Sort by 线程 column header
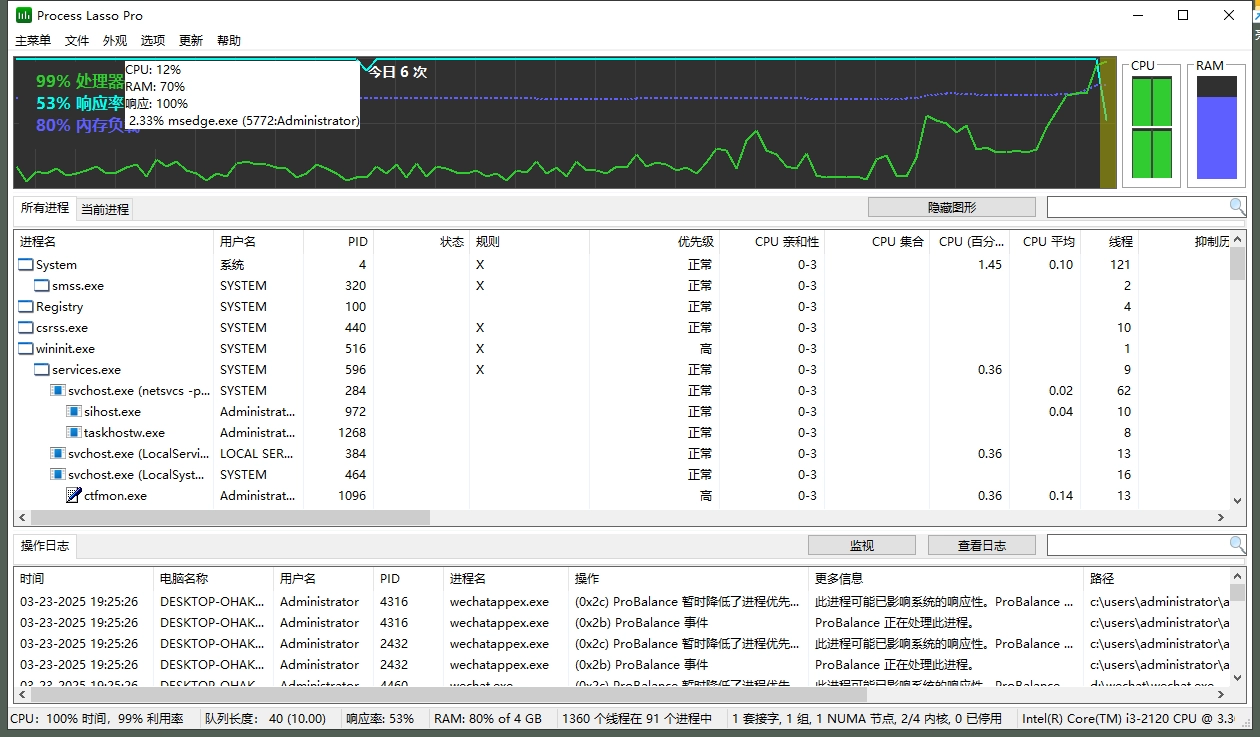 pyautogui.click(x=1108, y=241)
